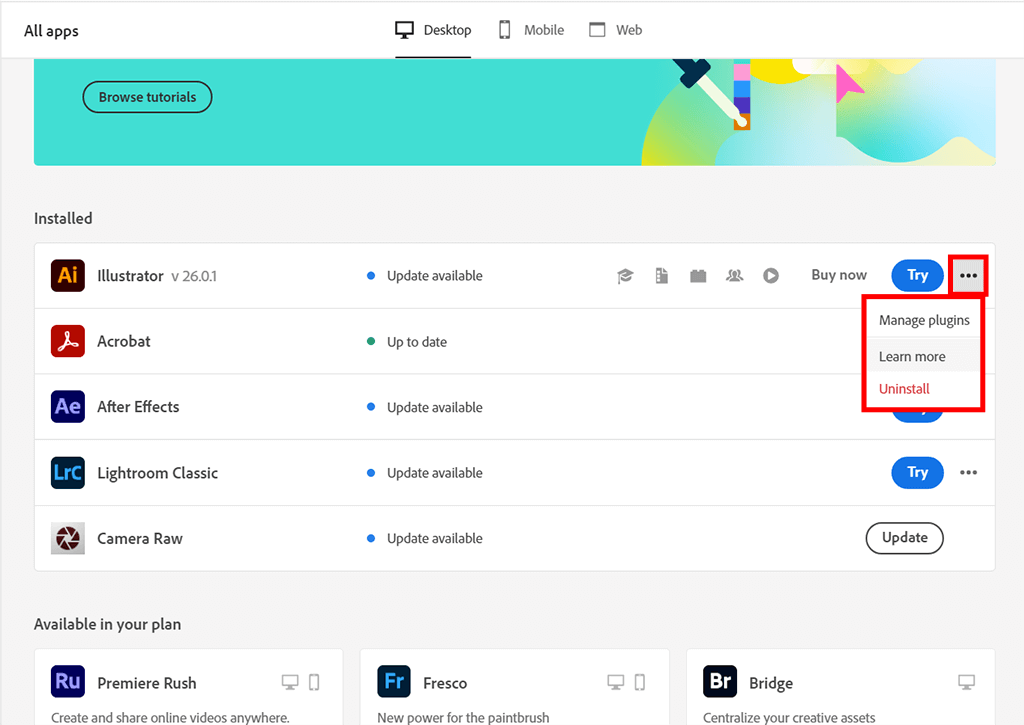Click the Bridge app icon
The width and height of the screenshot is (1024, 725).
[720, 681]
